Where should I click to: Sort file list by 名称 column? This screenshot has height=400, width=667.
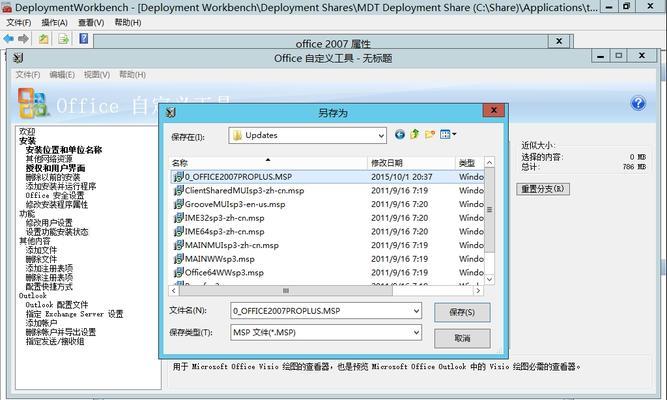click(268, 163)
